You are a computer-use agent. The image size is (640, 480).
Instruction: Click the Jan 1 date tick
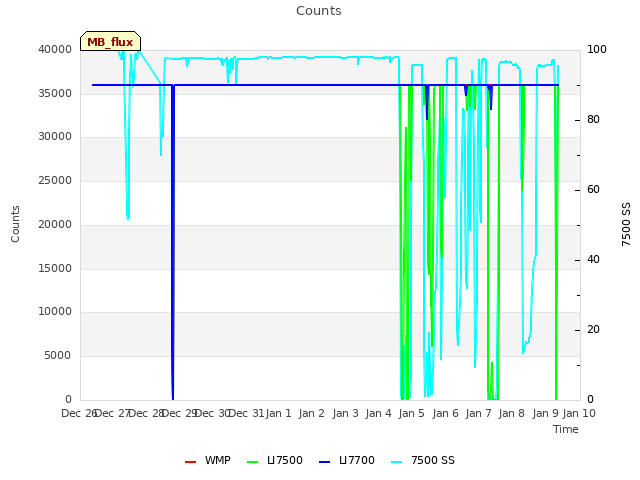point(278,413)
